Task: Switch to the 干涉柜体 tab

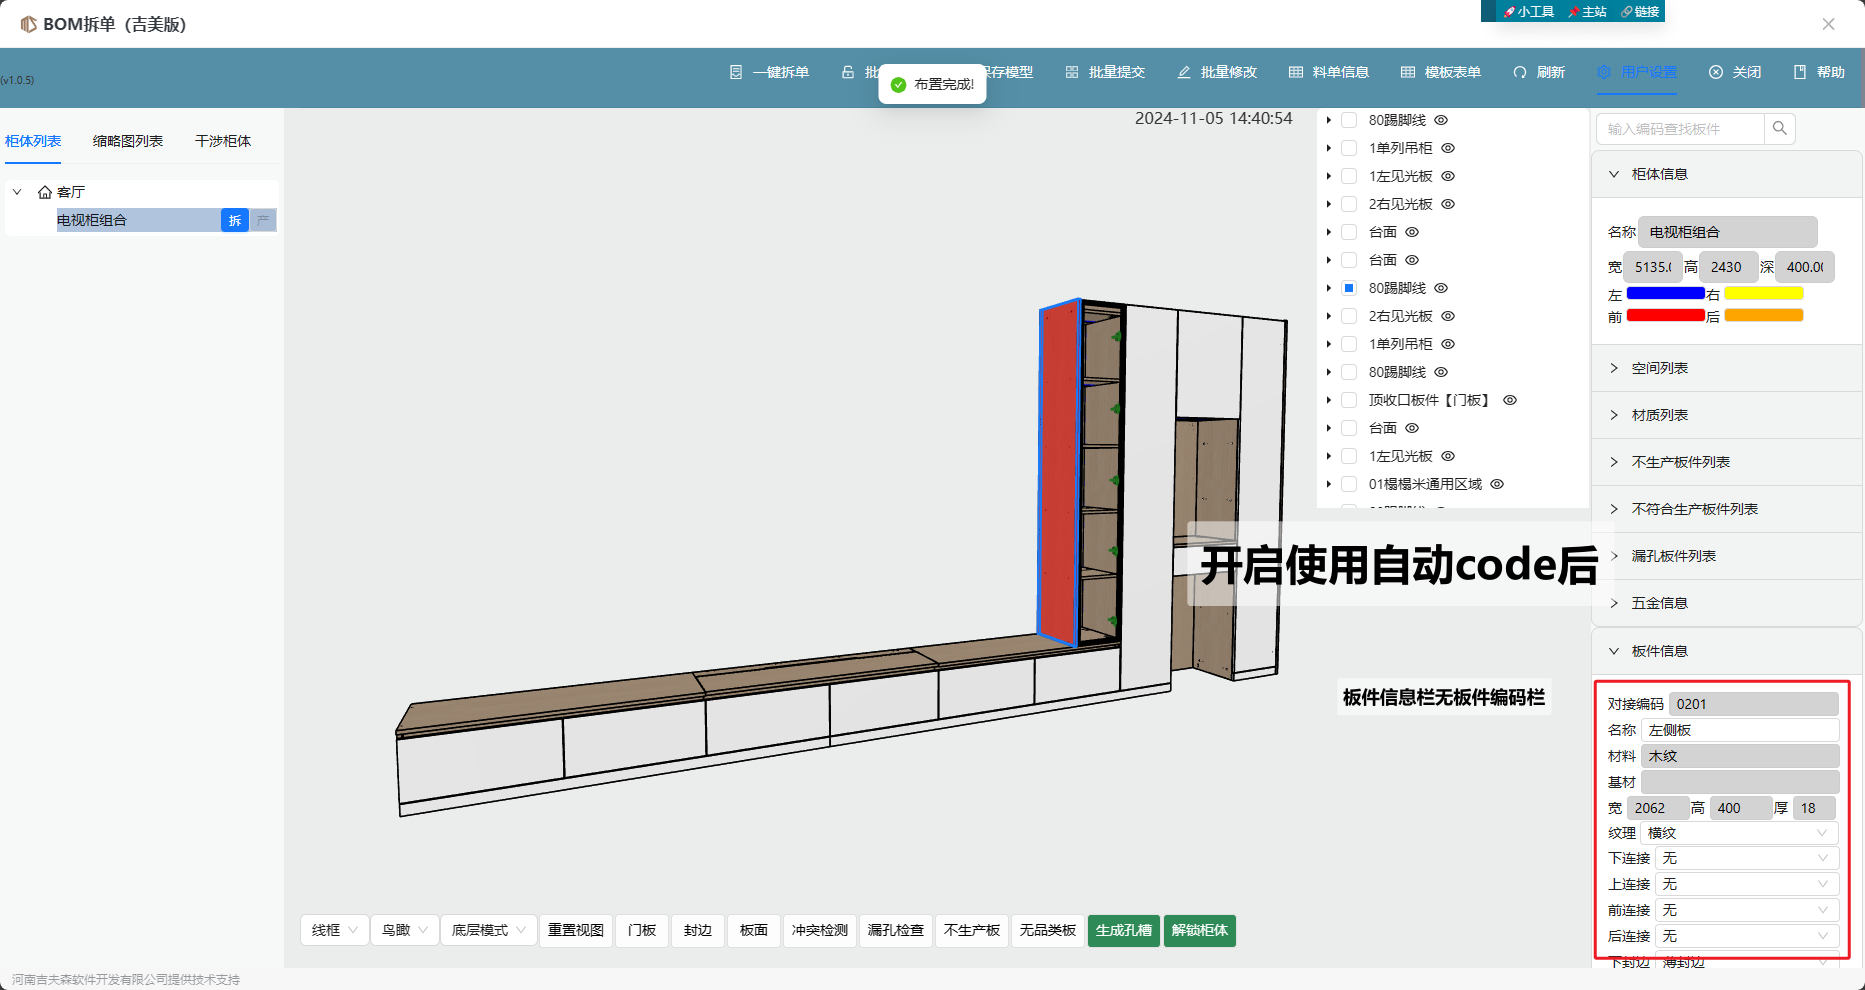Action: [x=223, y=141]
